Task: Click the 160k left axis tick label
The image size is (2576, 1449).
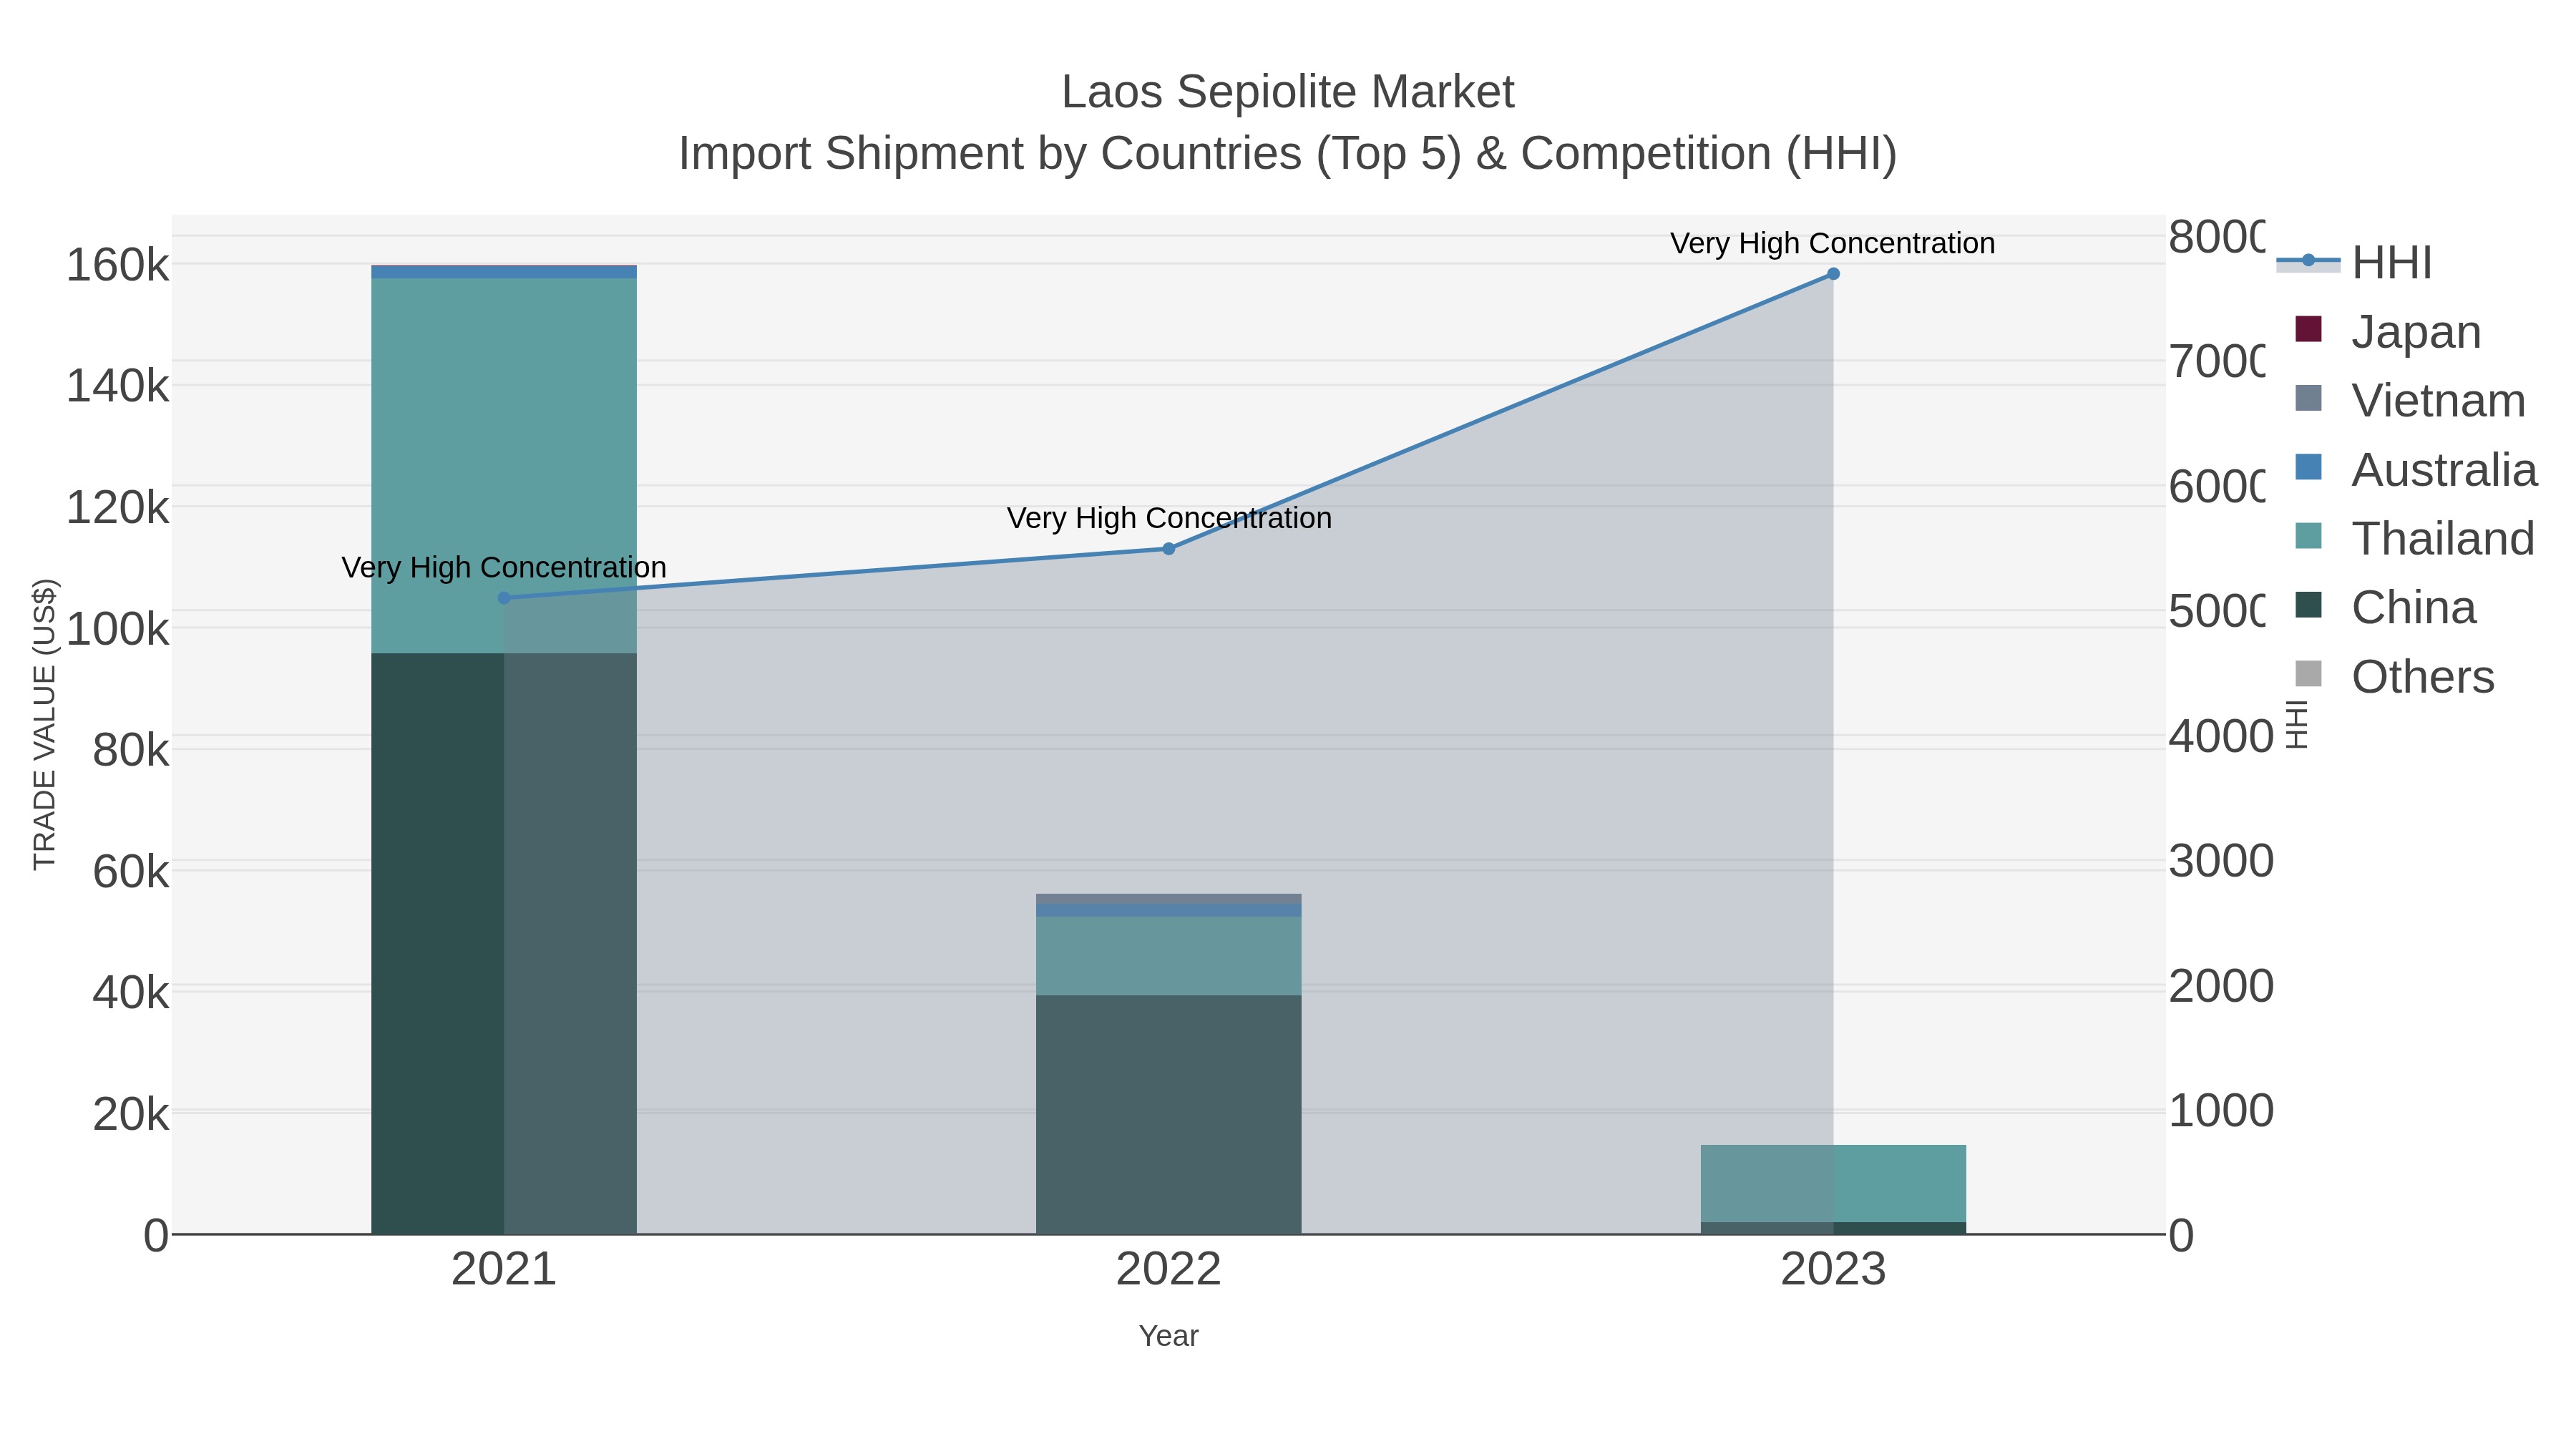Action: 117,265
